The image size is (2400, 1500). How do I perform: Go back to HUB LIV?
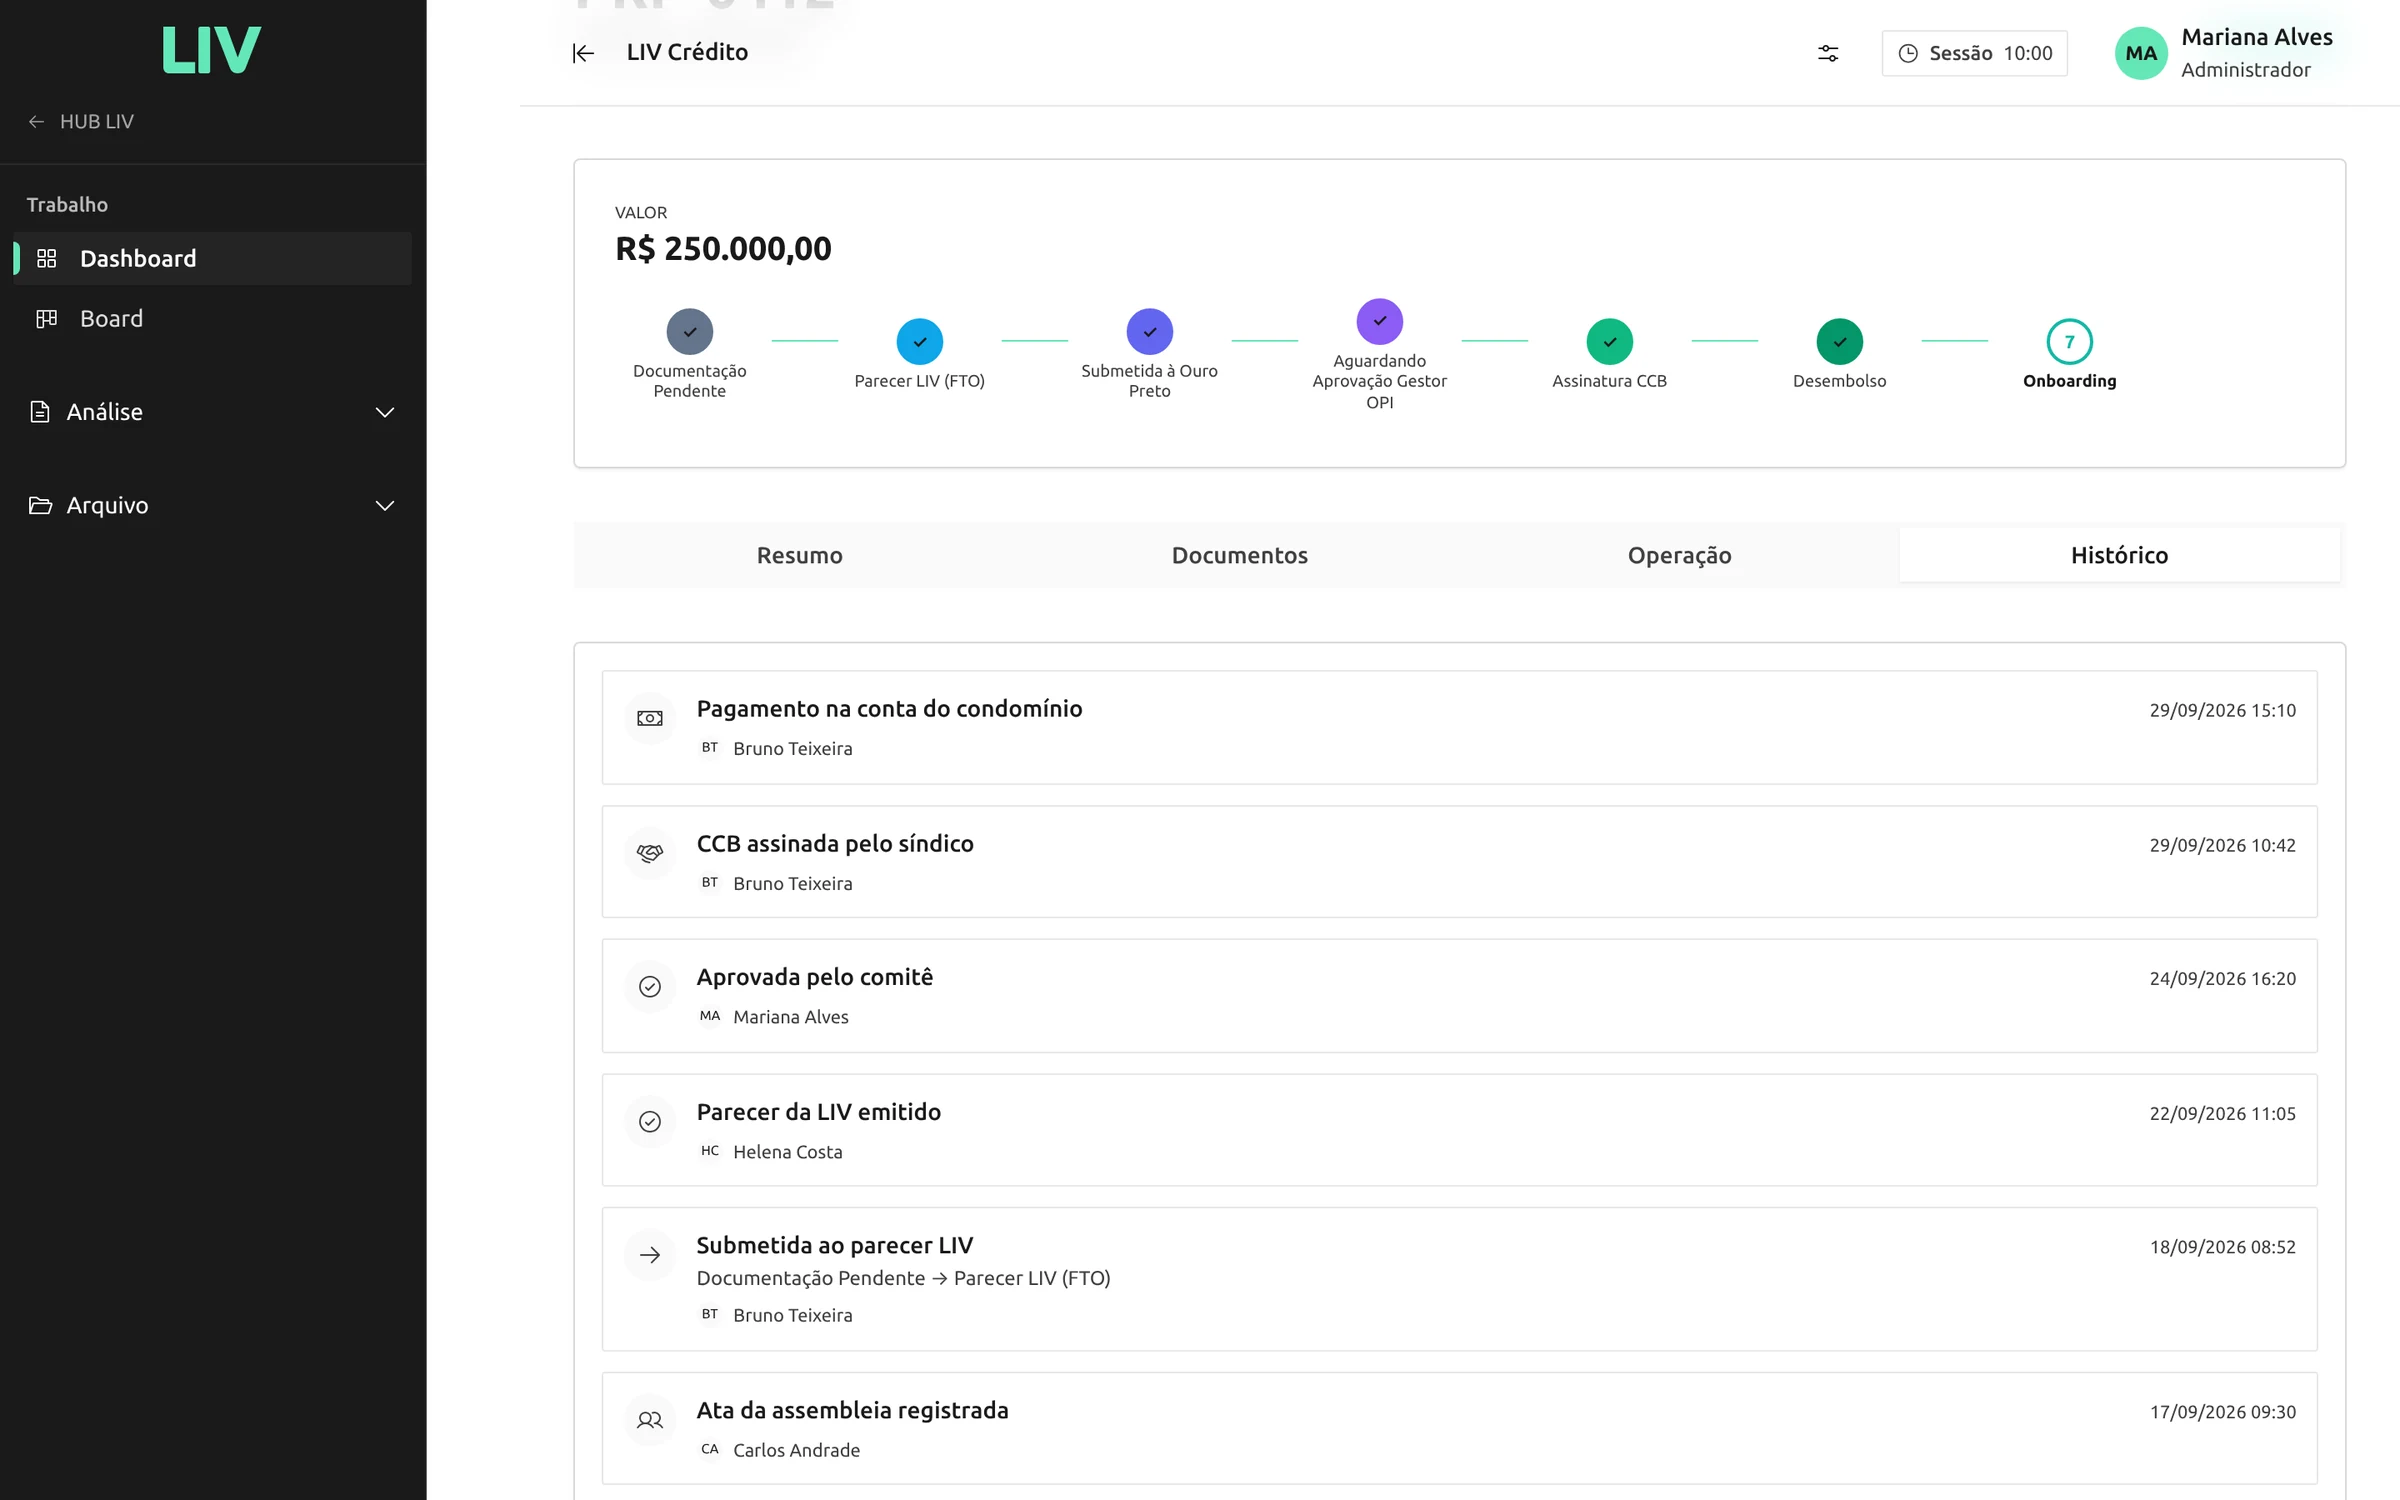(81, 121)
